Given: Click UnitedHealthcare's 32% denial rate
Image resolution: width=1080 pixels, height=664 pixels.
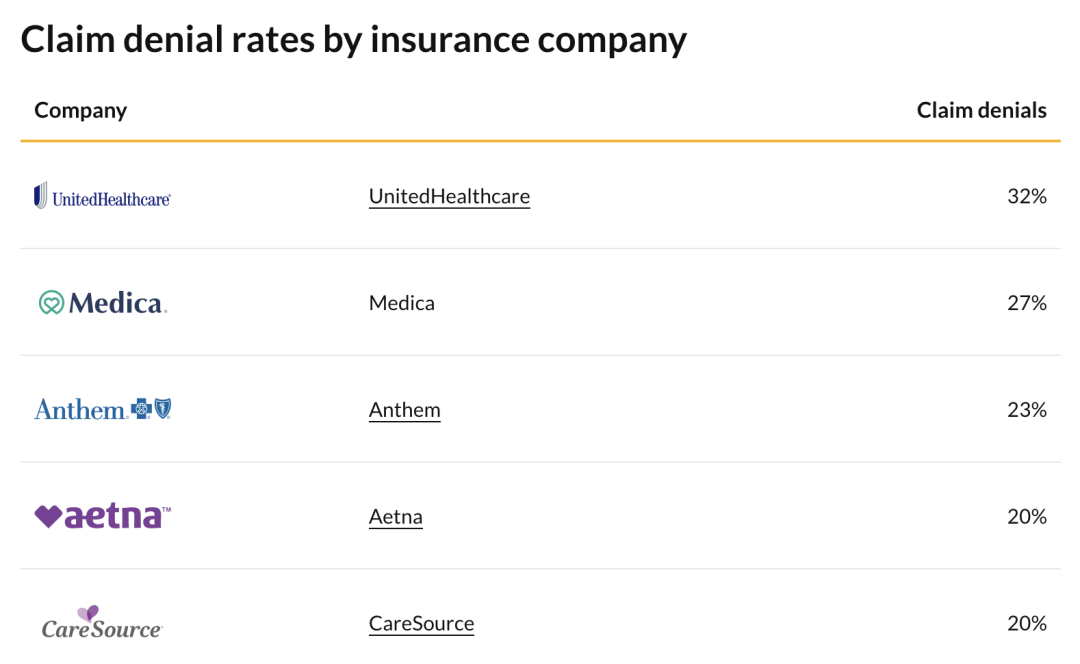Looking at the screenshot, I should coord(1026,196).
